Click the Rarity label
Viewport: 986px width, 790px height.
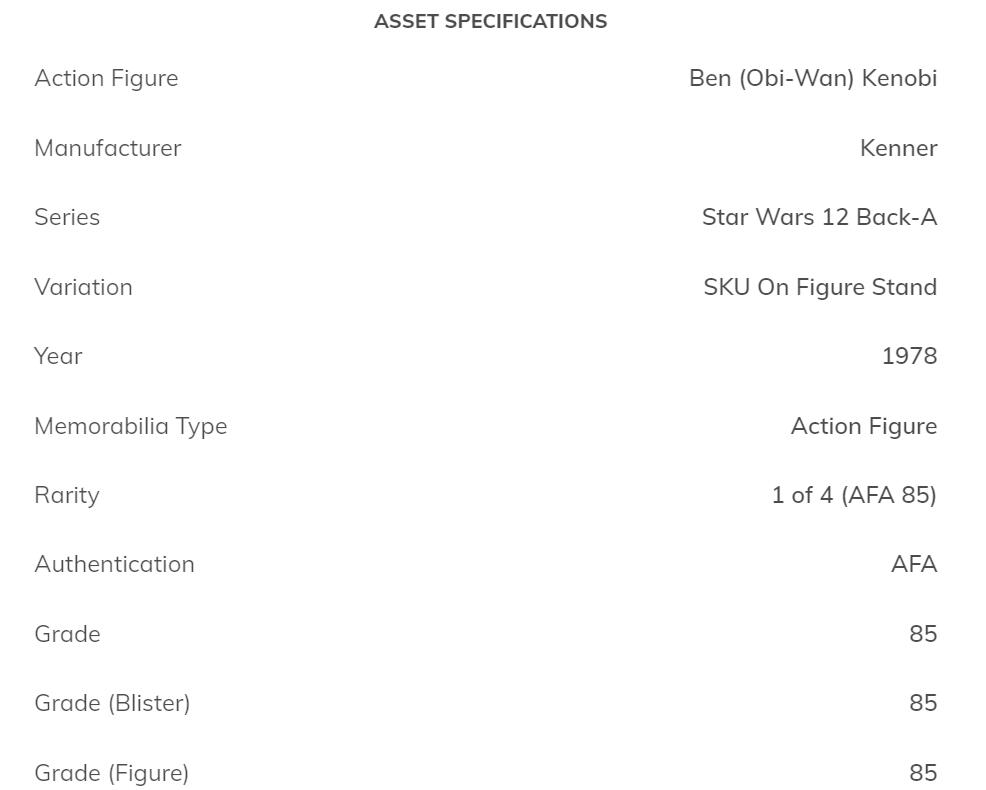[66, 495]
